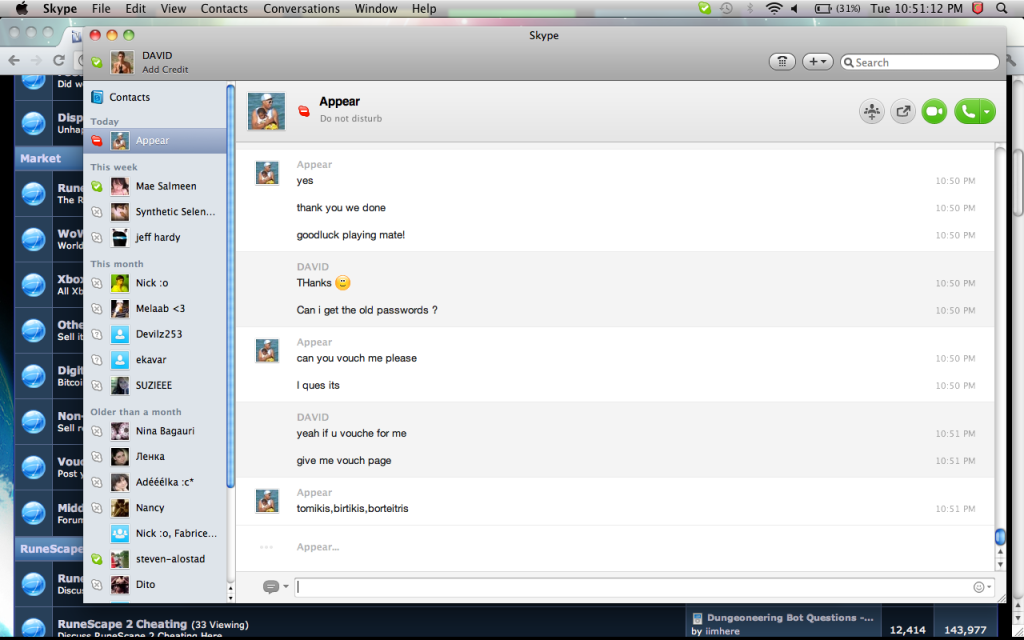
Task: Start a voice call with Appear
Action: point(967,112)
